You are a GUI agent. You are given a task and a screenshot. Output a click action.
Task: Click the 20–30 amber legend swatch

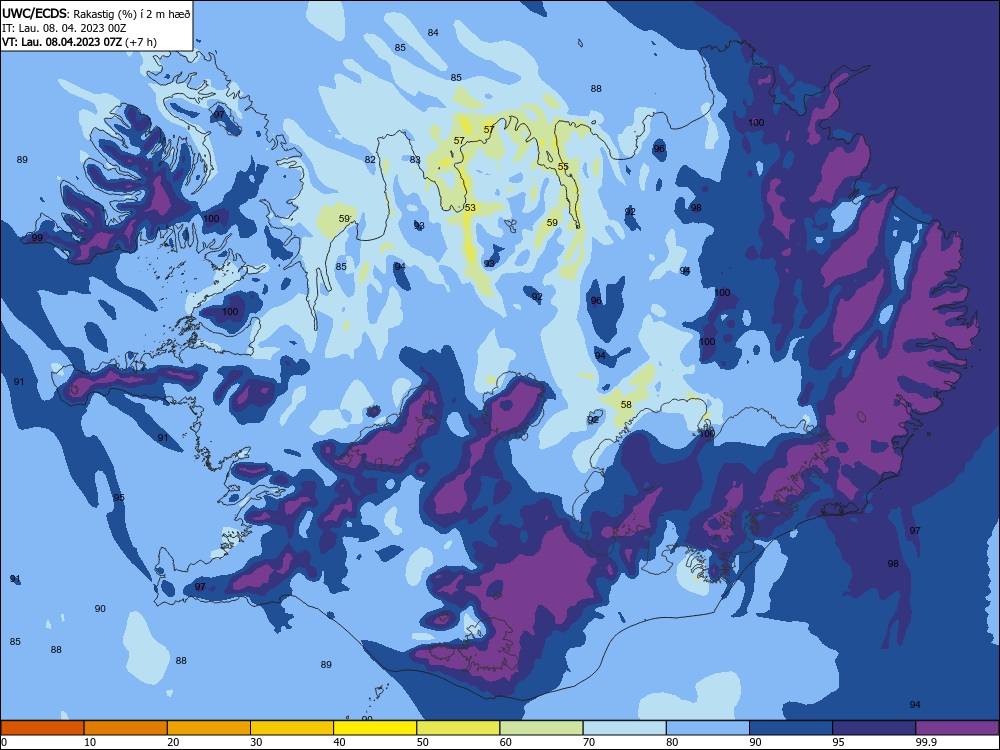(x=209, y=728)
